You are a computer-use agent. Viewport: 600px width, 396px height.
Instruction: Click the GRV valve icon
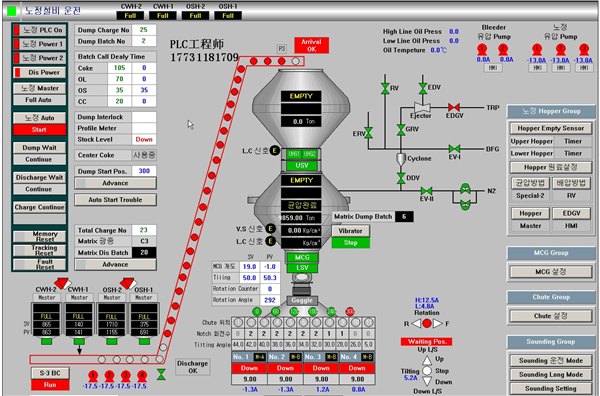[401, 130]
